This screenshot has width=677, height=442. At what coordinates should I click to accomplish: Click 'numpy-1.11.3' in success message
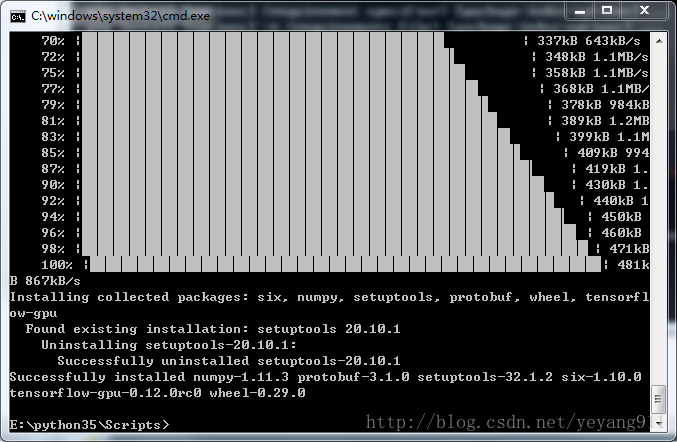[241, 377]
